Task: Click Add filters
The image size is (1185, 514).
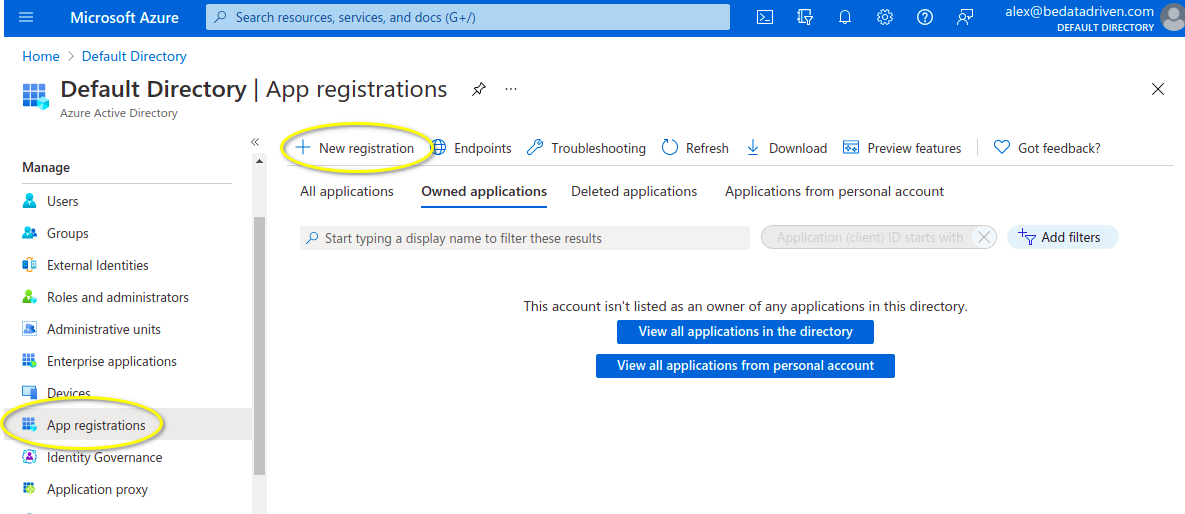Action: [x=1063, y=237]
